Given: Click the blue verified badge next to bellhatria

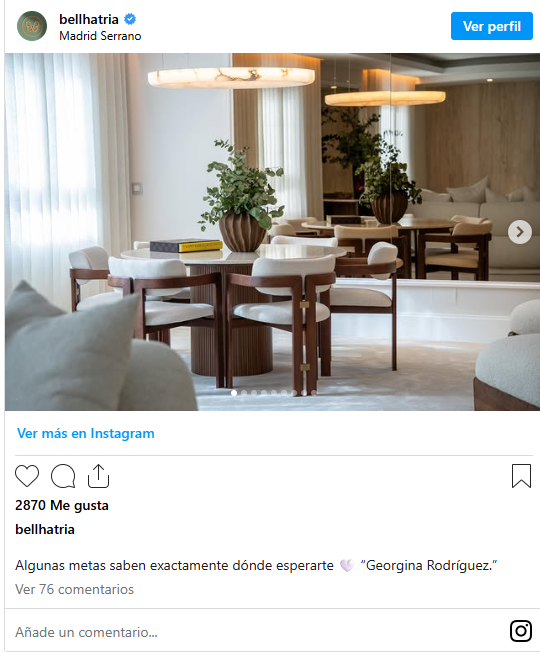Looking at the screenshot, I should click(x=130, y=19).
